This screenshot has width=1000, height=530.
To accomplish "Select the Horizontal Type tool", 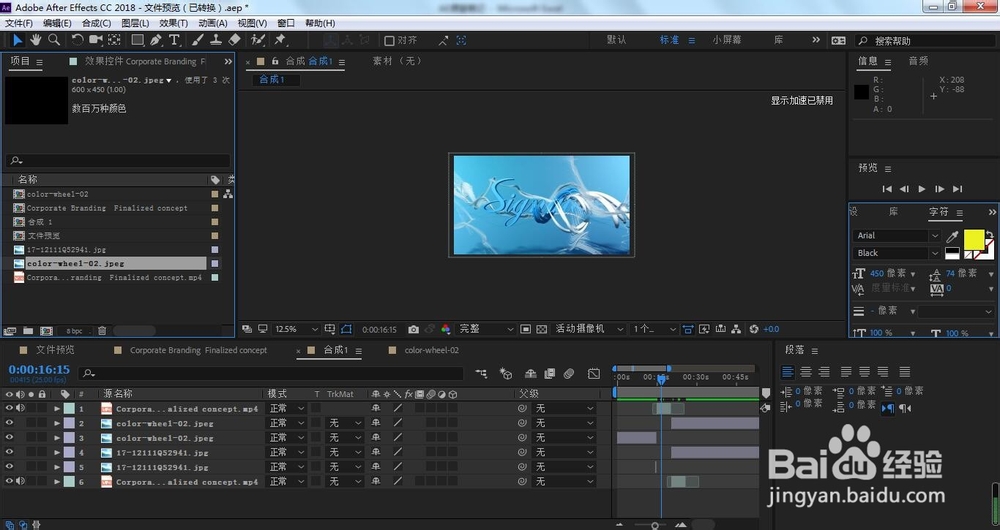I will [x=174, y=40].
